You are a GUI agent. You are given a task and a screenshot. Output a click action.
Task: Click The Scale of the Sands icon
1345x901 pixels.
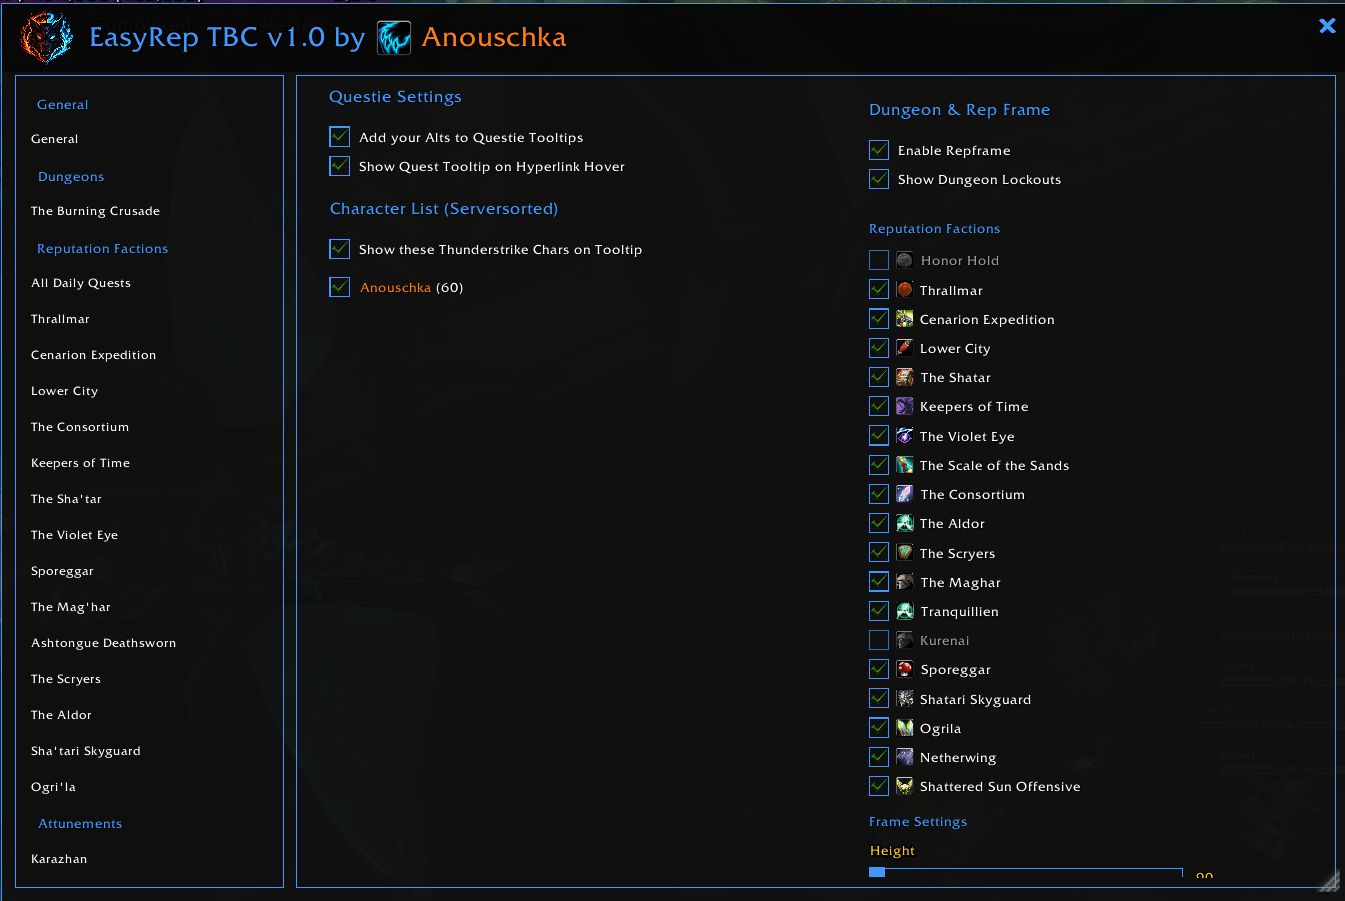coord(905,465)
